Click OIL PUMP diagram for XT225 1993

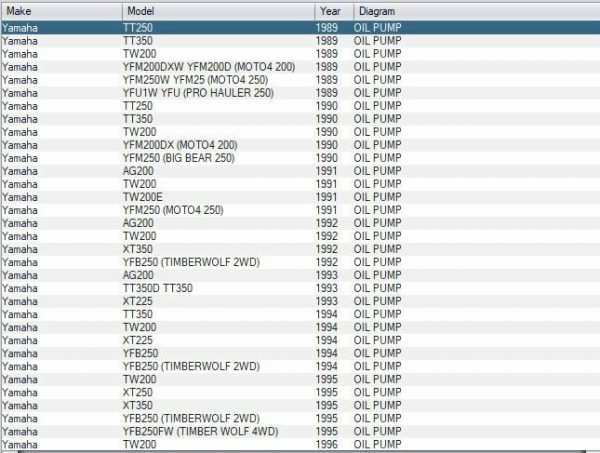377,301
